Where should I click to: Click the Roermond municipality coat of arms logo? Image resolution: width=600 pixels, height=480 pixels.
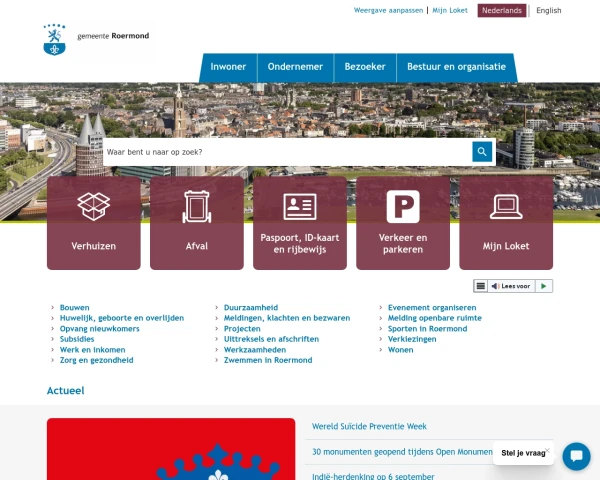54,40
